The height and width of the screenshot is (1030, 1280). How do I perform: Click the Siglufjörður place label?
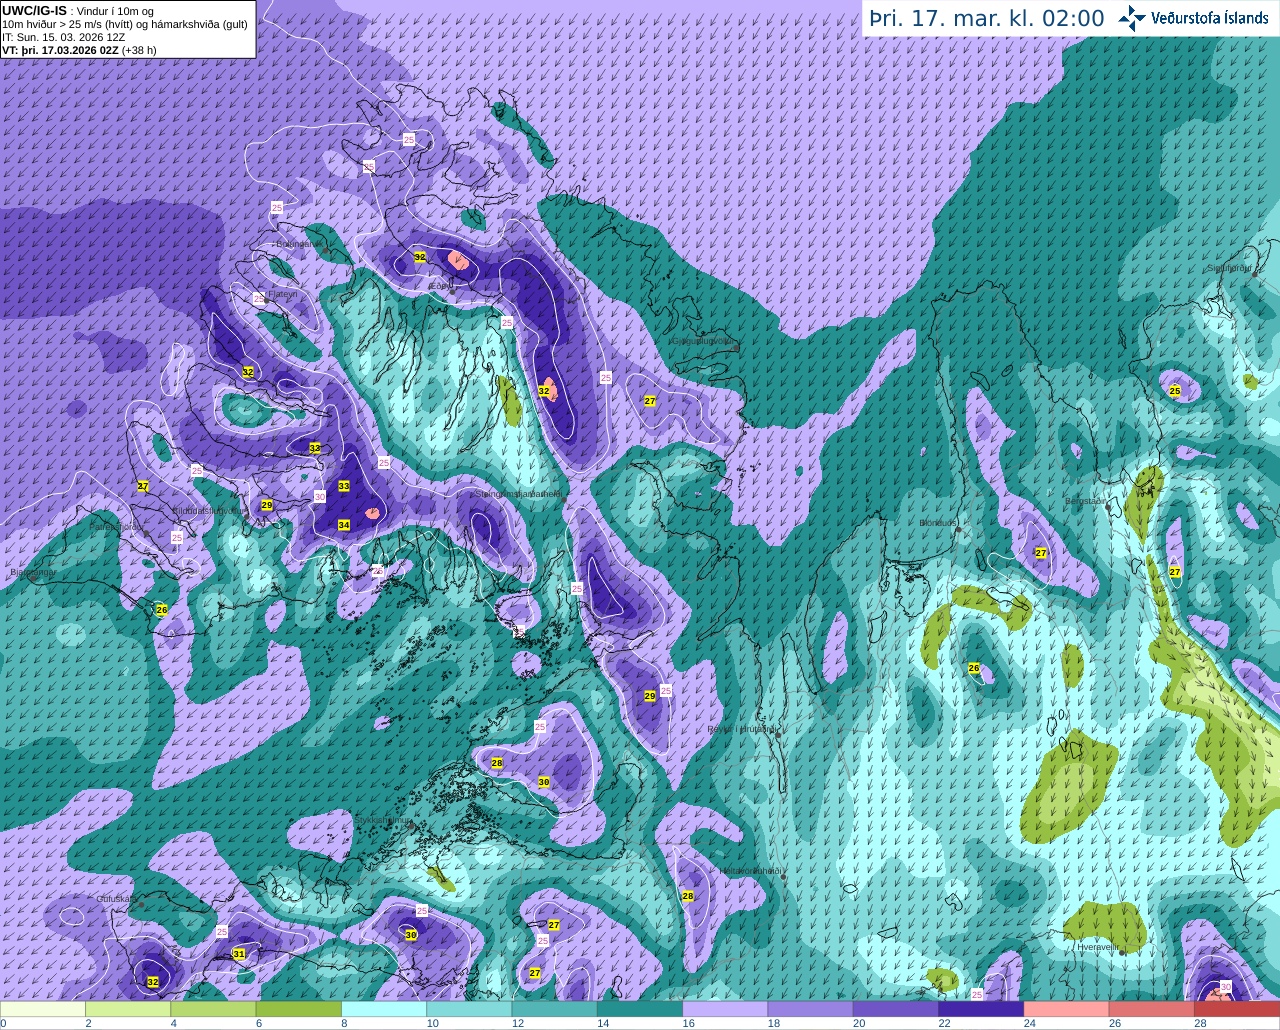1230,268
